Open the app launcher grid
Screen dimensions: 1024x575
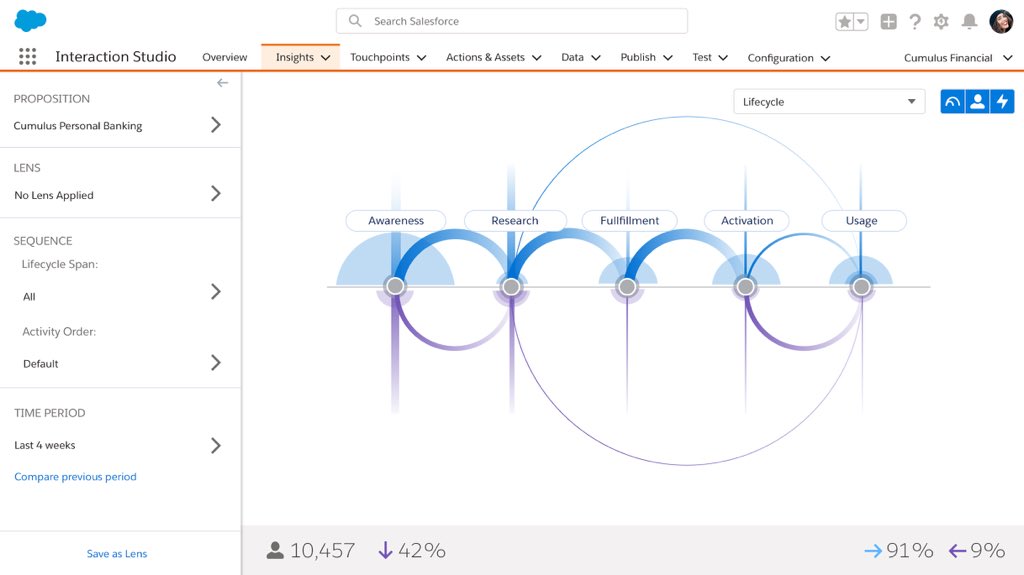click(x=27, y=57)
